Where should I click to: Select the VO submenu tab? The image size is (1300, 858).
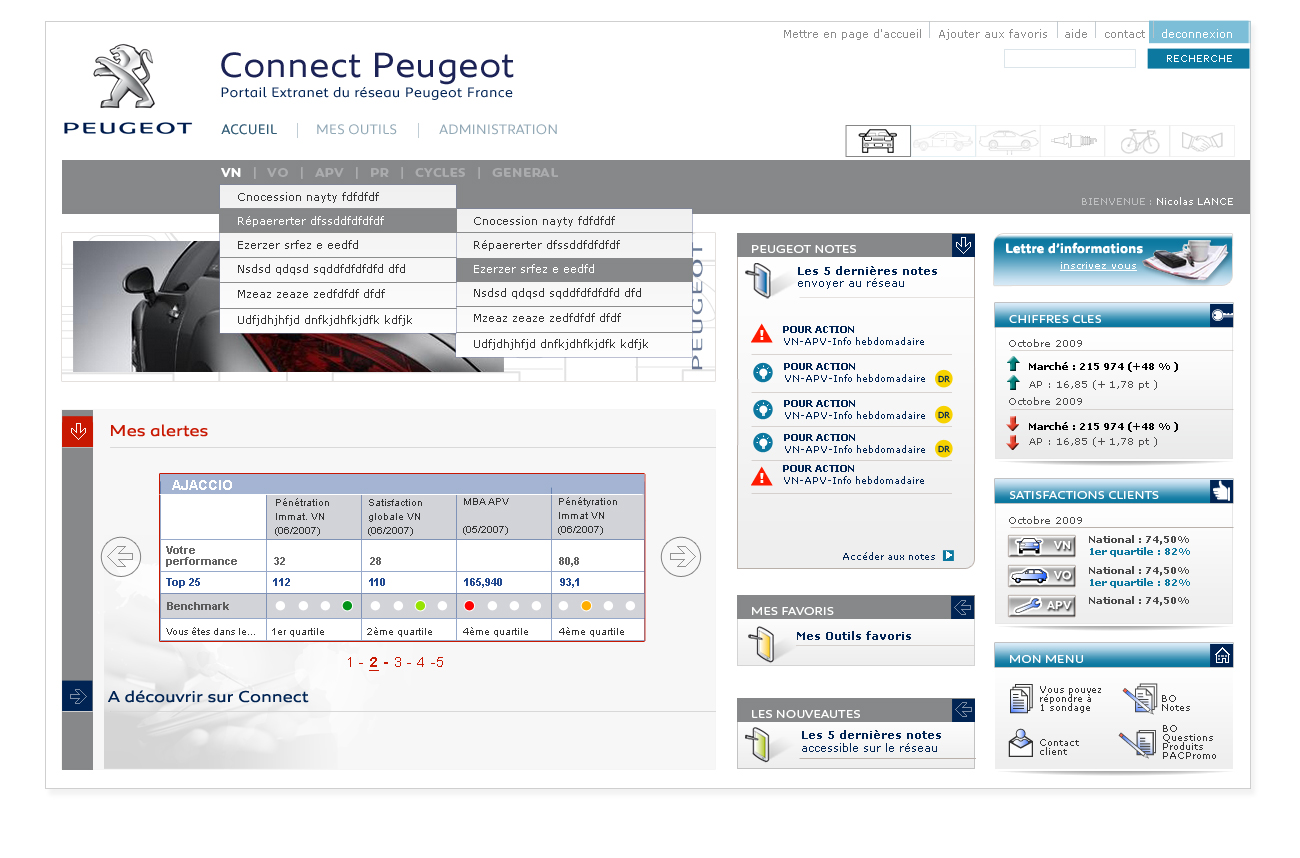point(278,172)
